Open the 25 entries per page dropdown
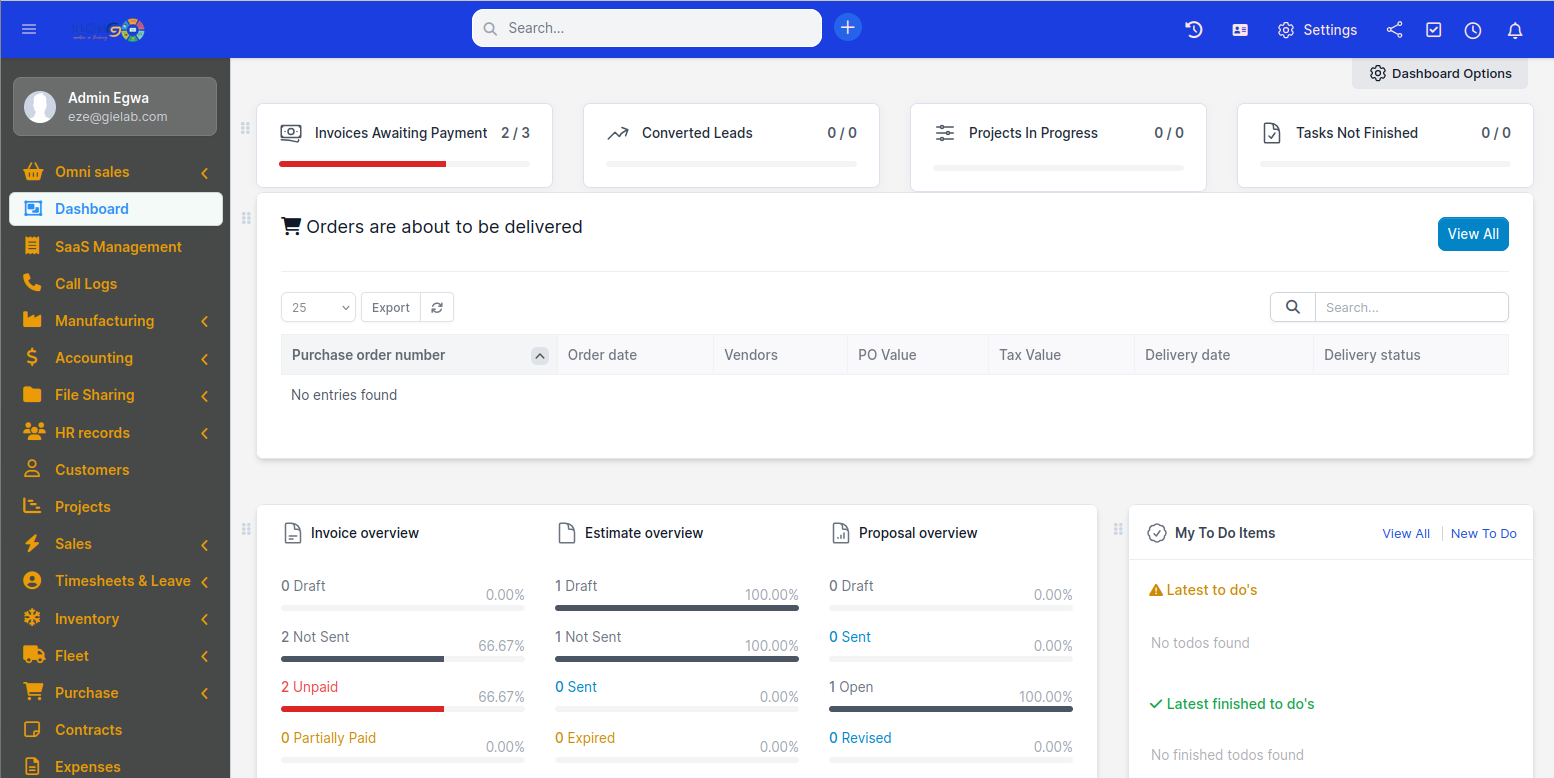 (x=318, y=308)
